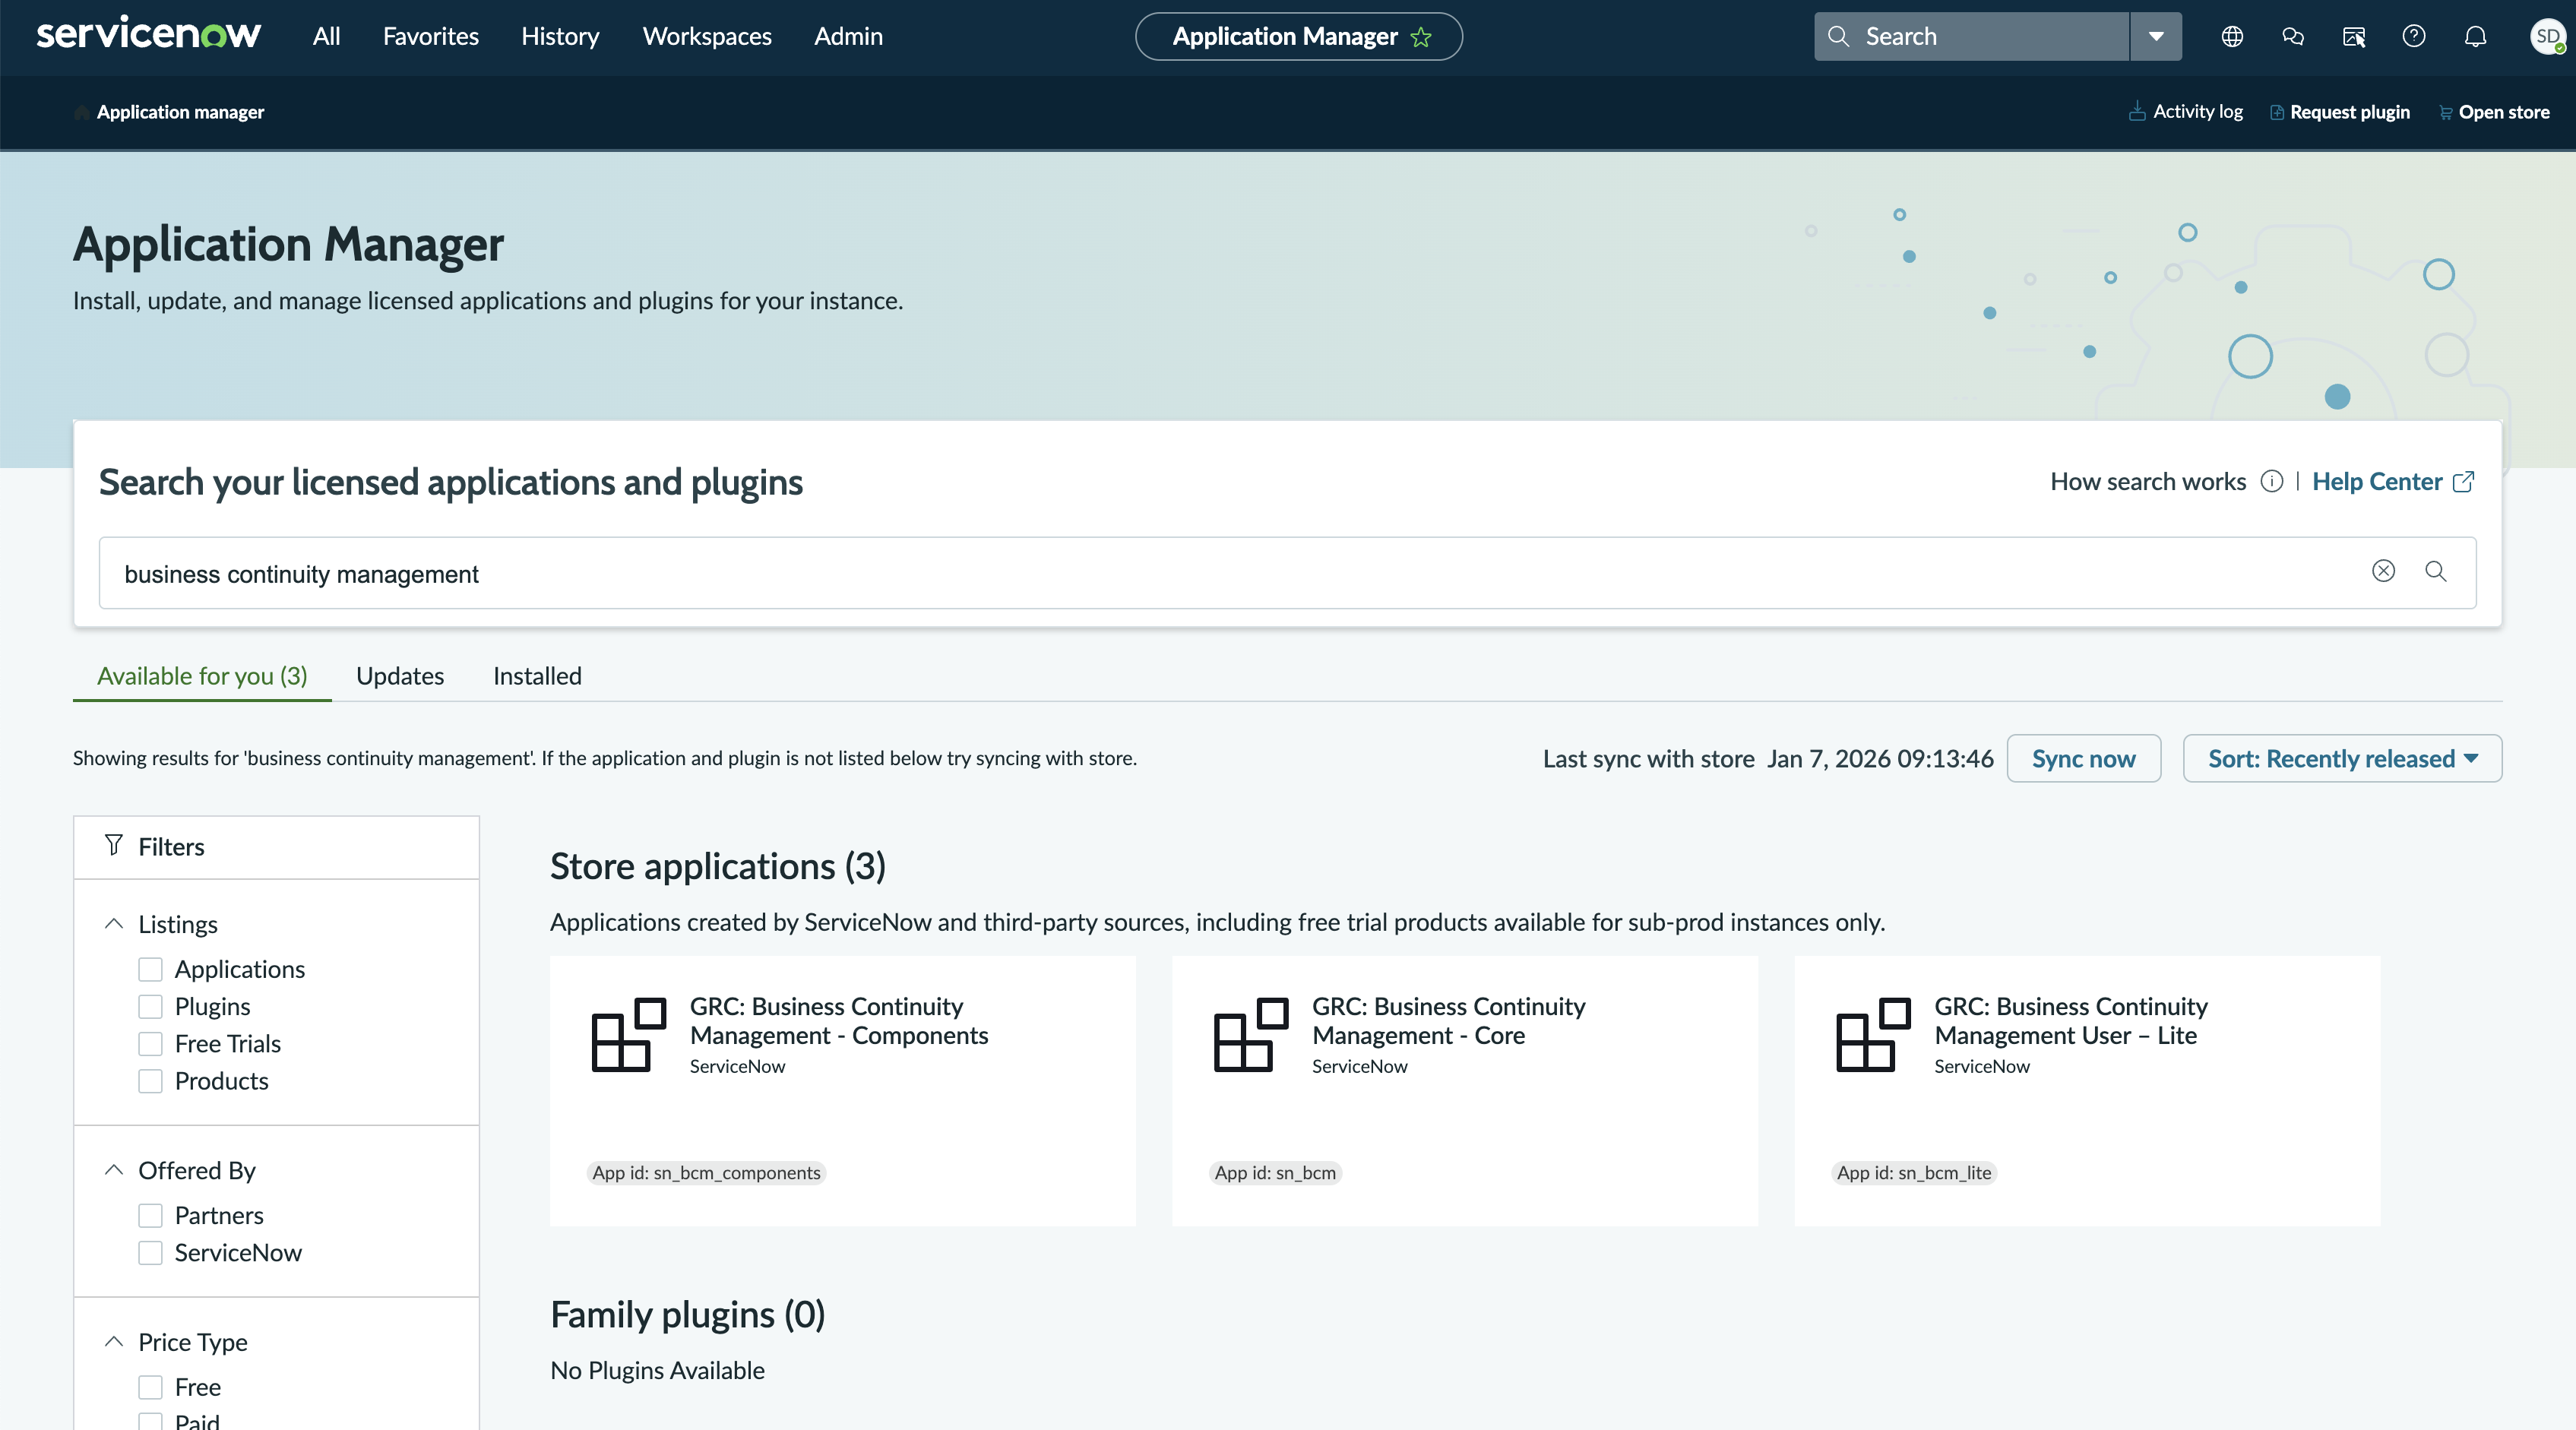Switch to the Available for you tab
This screenshot has width=2576, height=1430.
coord(202,676)
